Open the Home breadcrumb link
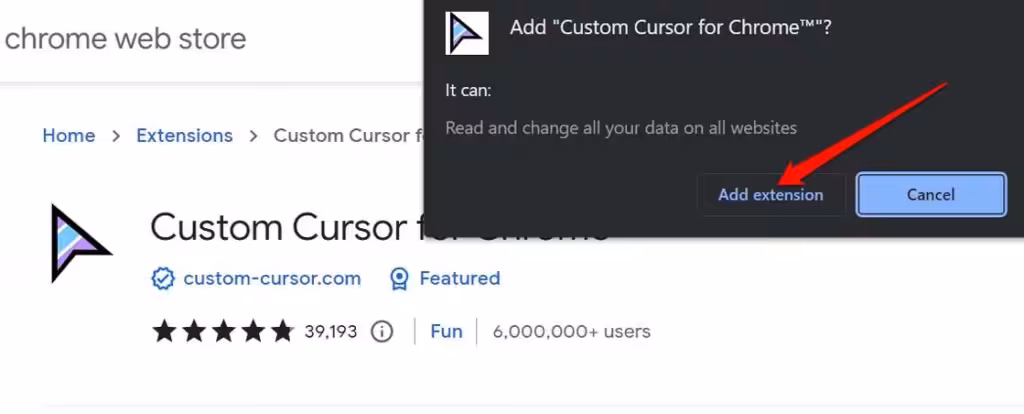 (x=69, y=136)
